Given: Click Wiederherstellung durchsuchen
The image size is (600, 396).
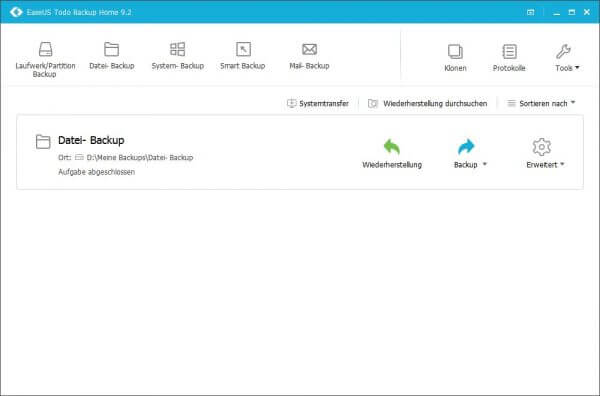Looking at the screenshot, I should [x=427, y=103].
